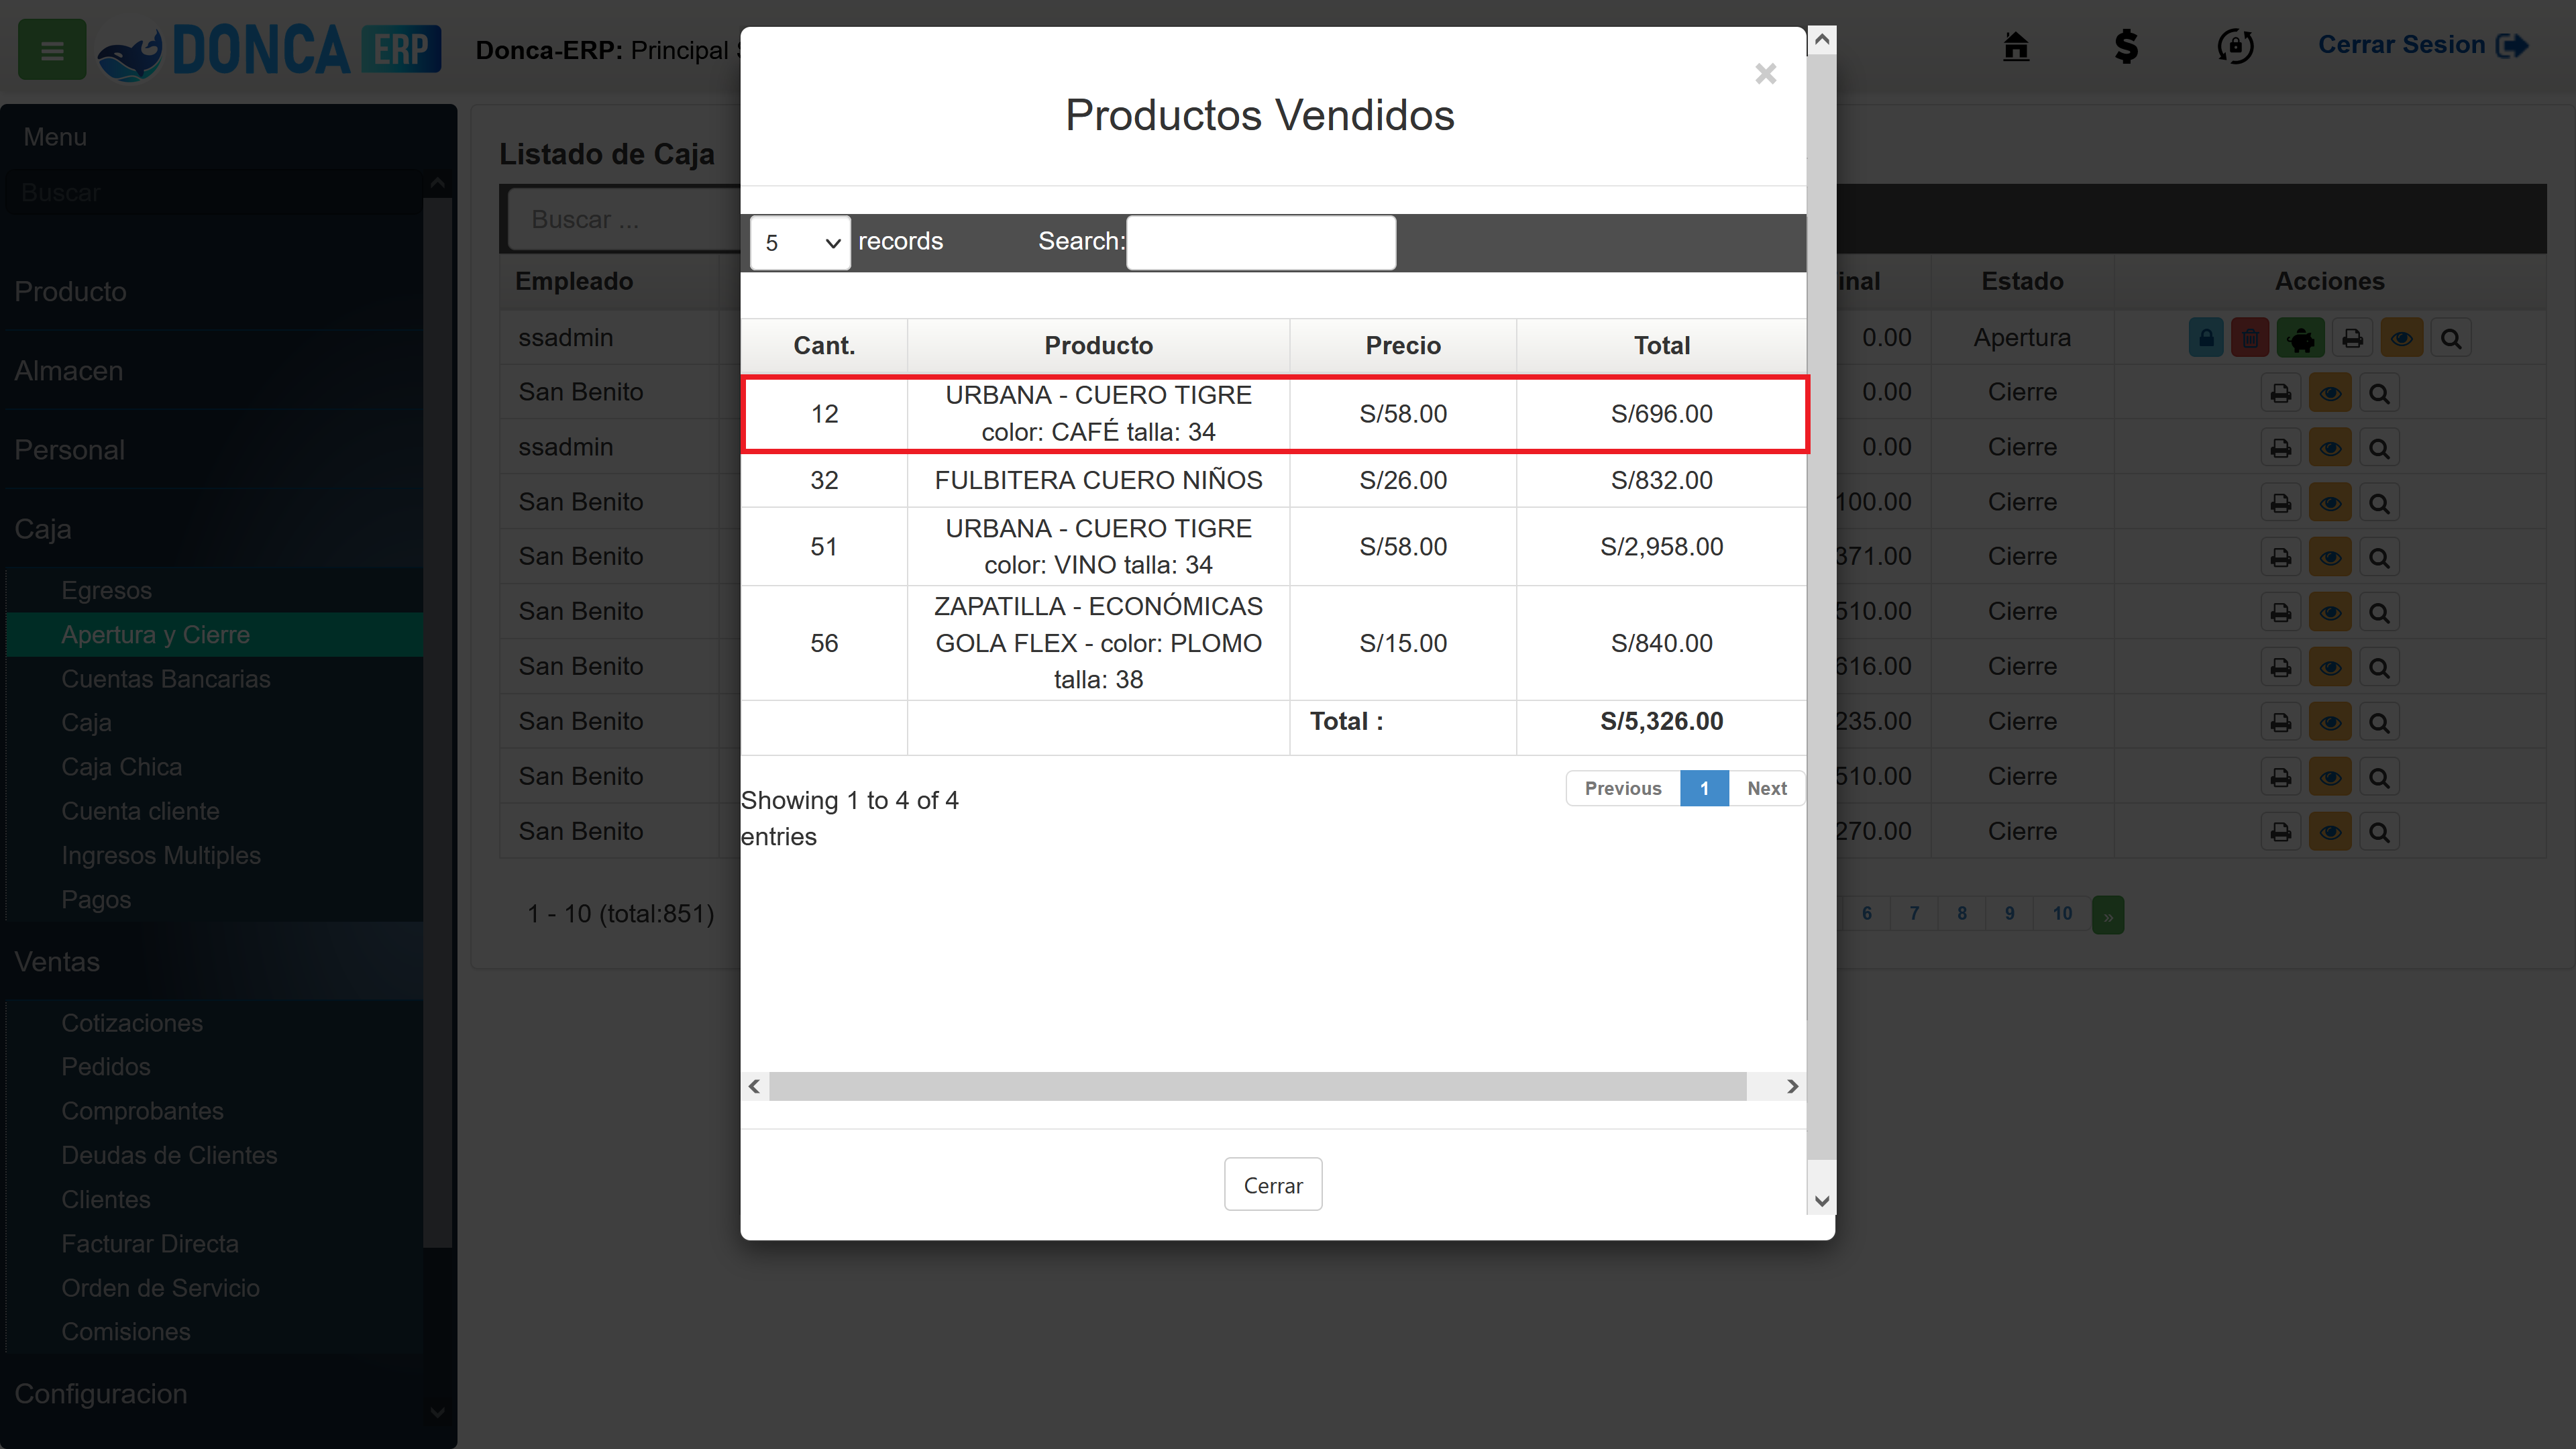Click the Search field in modal

coord(1260,243)
